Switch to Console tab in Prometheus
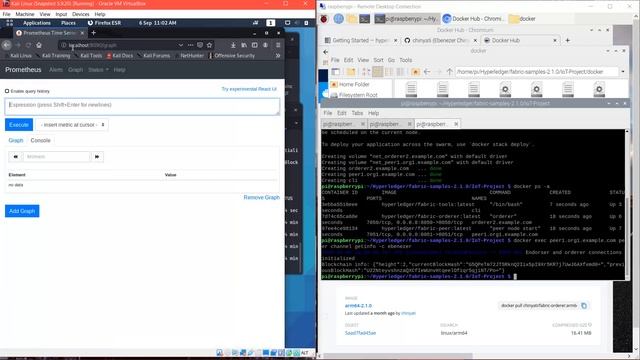This screenshot has width=640, height=360. tap(40, 140)
